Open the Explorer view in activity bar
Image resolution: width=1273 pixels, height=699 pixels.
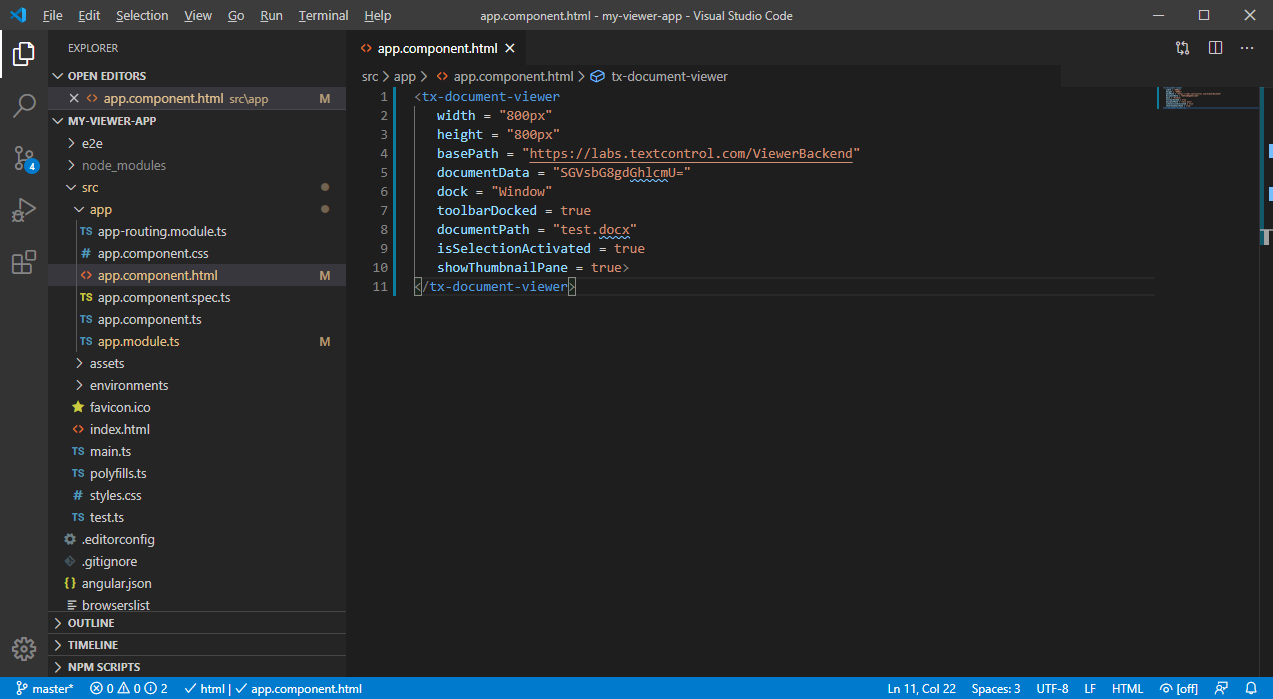pos(23,53)
